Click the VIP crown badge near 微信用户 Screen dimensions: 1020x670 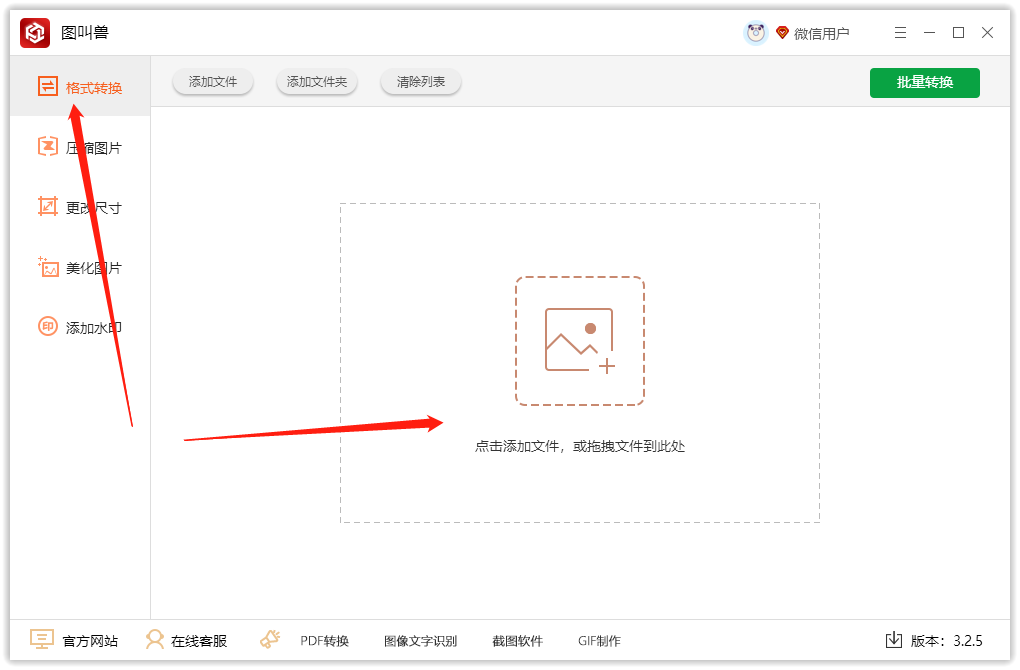click(x=783, y=32)
